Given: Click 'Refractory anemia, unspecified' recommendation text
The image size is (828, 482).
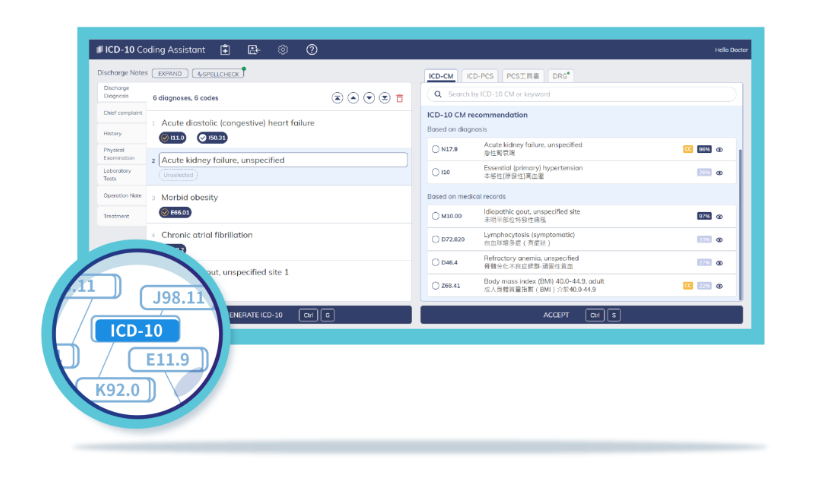Looking at the screenshot, I should click(x=531, y=258).
